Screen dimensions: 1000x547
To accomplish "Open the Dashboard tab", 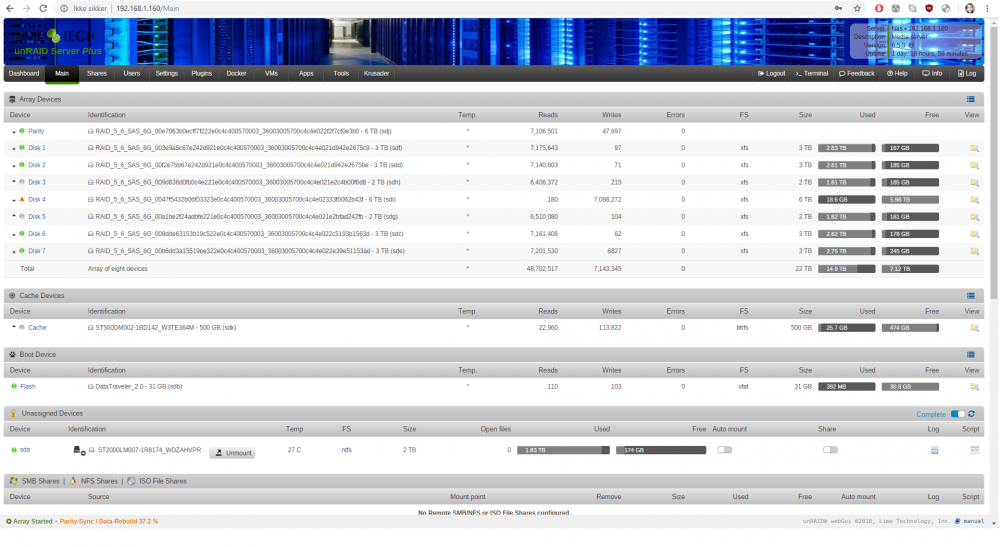I will coord(24,73).
